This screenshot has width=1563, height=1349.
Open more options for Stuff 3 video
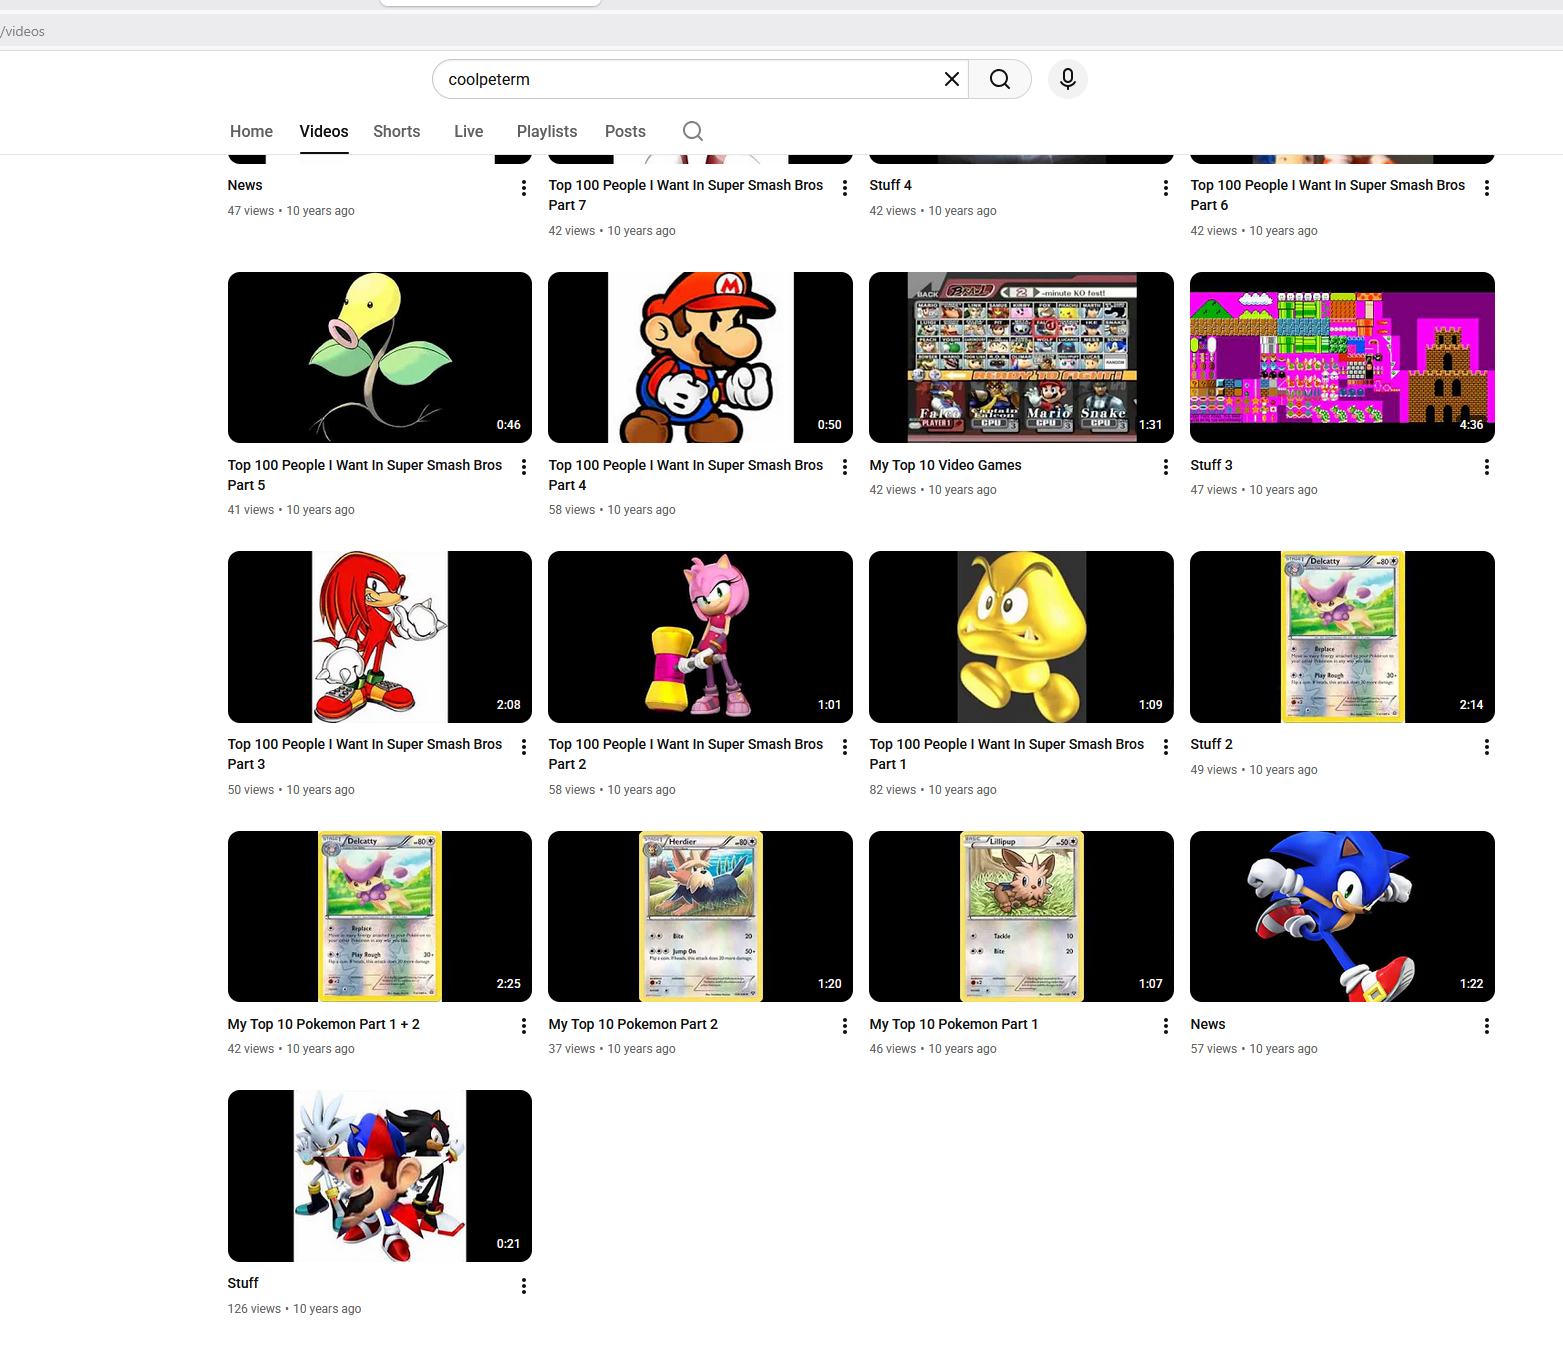[x=1486, y=467]
